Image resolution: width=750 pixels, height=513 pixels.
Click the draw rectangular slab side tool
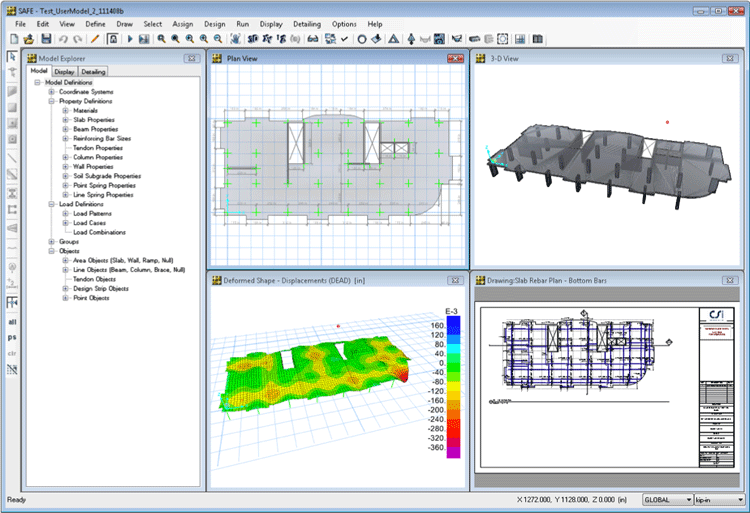click(x=12, y=108)
